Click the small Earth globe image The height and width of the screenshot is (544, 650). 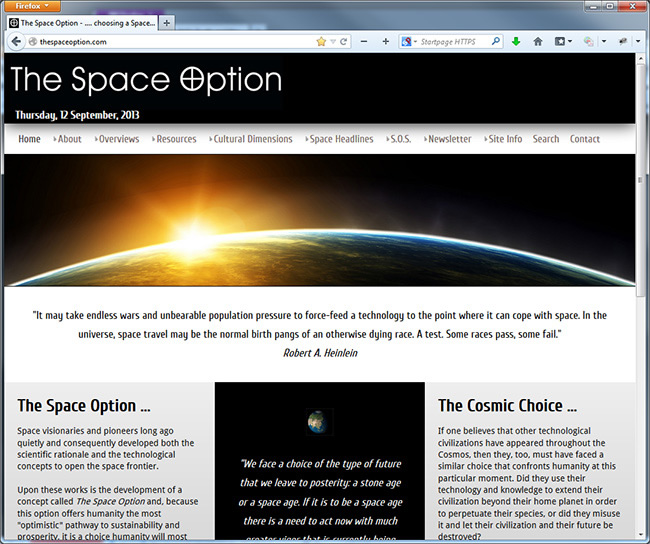pyautogui.click(x=319, y=422)
